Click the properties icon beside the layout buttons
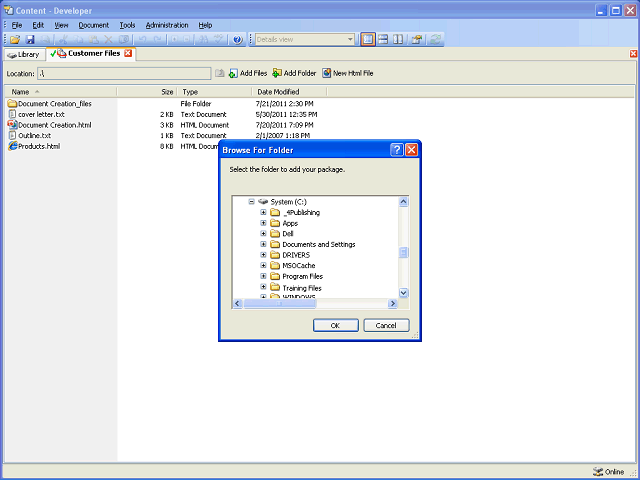 pyautogui.click(x=417, y=40)
